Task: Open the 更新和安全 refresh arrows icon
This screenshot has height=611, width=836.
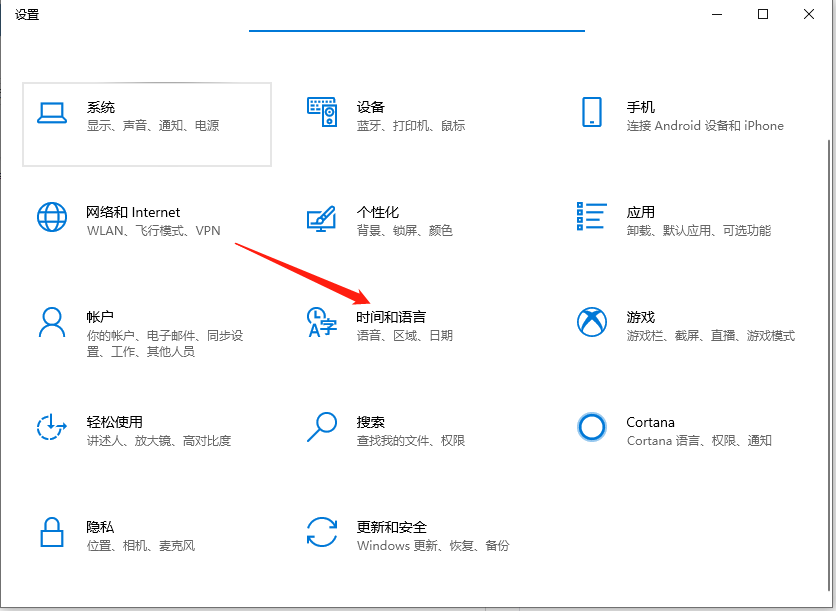Action: pyautogui.click(x=322, y=532)
